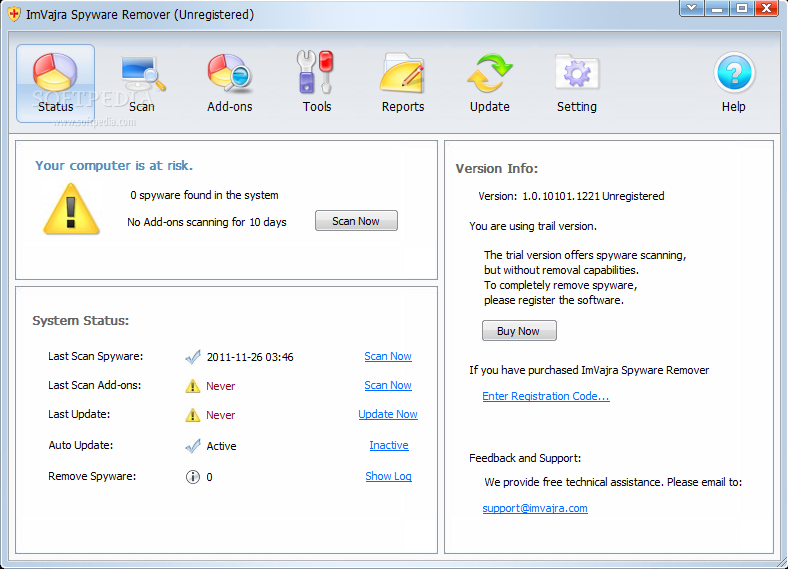Screen dimensions: 788x569
Task: Open the Tools wrench and screwdriver icon
Action: click(x=316, y=72)
